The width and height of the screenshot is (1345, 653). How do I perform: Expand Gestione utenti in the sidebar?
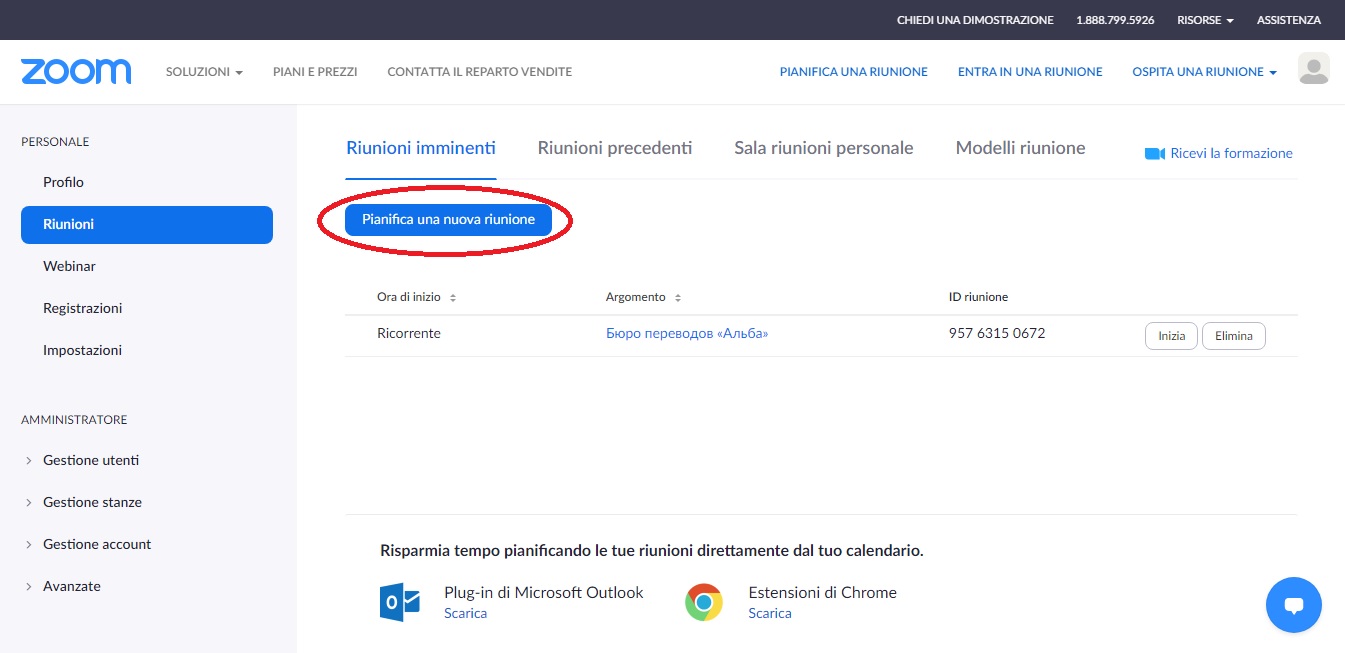tap(91, 460)
